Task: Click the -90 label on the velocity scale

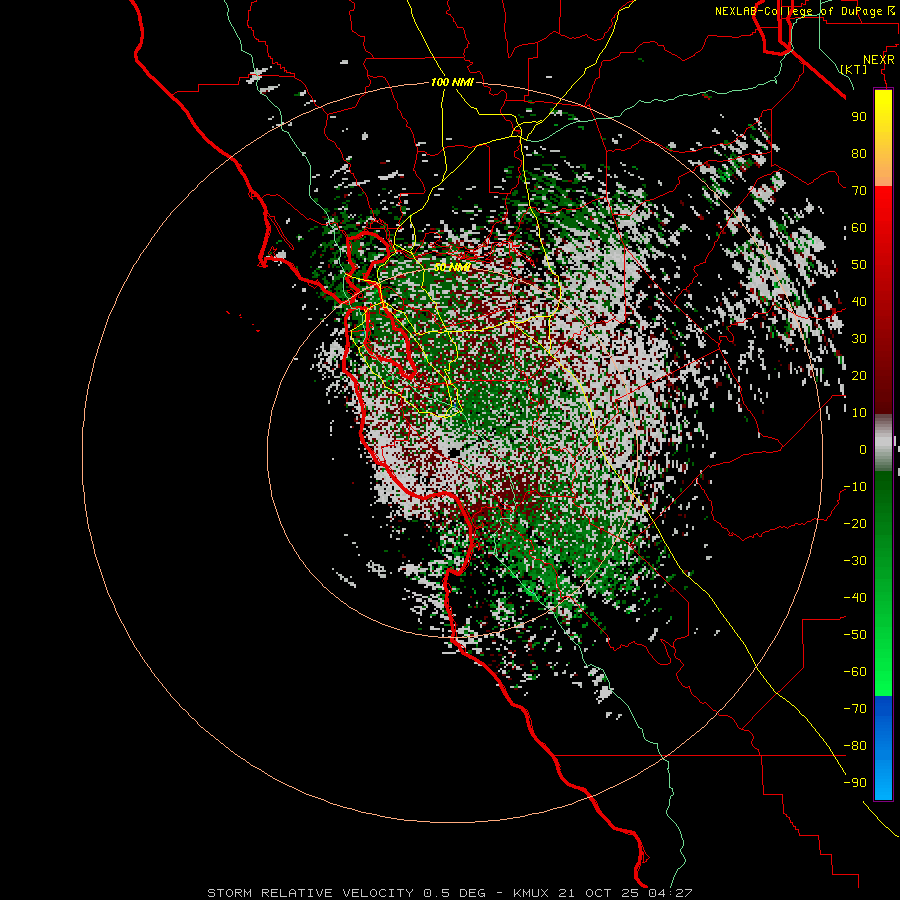Action: point(855,783)
